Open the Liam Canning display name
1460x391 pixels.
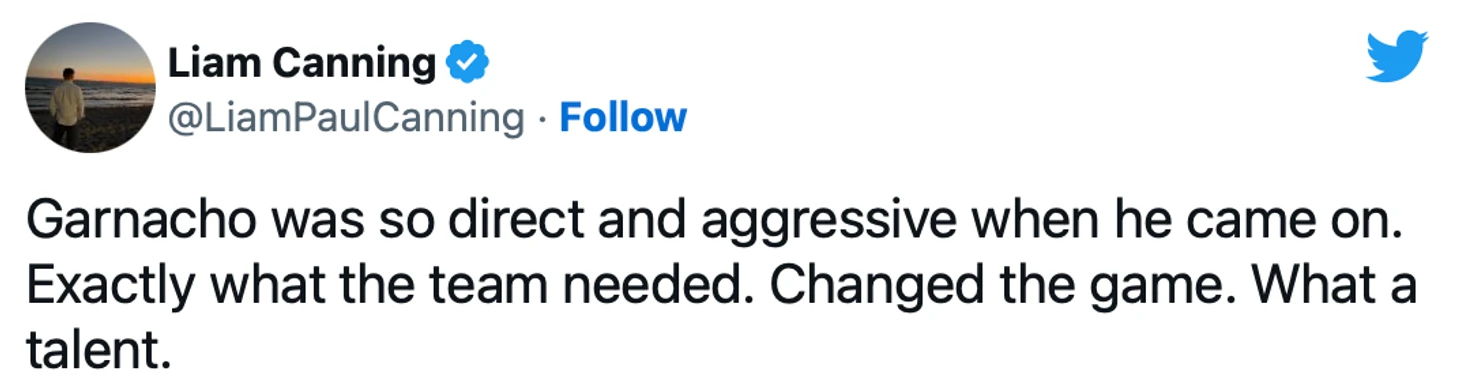click(x=301, y=65)
